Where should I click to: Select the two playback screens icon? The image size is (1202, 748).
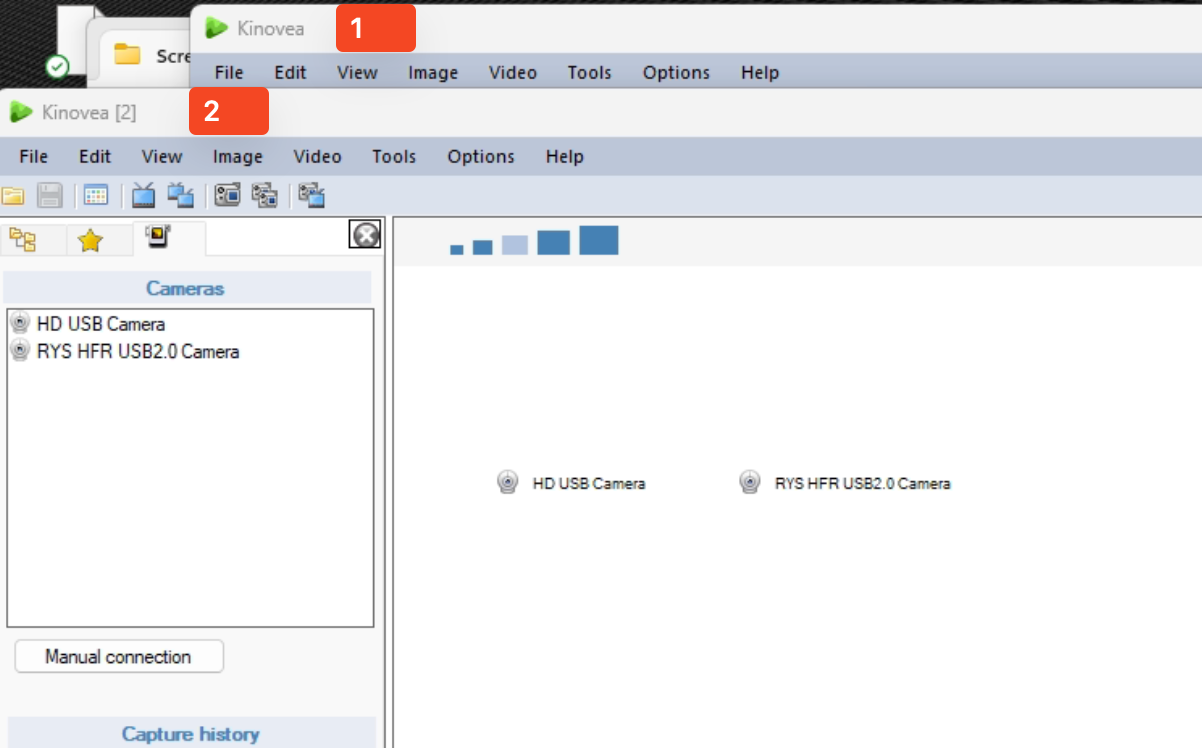(180, 196)
